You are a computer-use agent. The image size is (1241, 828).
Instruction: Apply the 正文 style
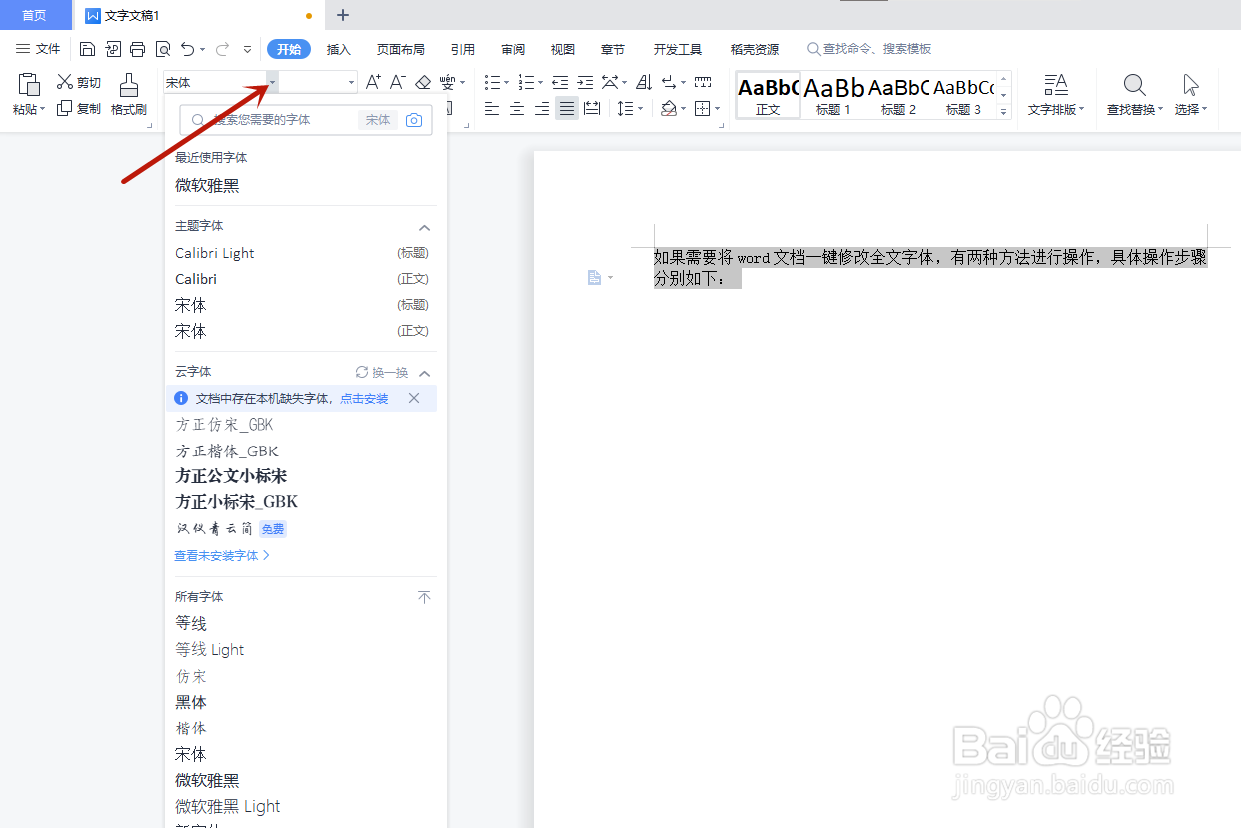[x=768, y=96]
